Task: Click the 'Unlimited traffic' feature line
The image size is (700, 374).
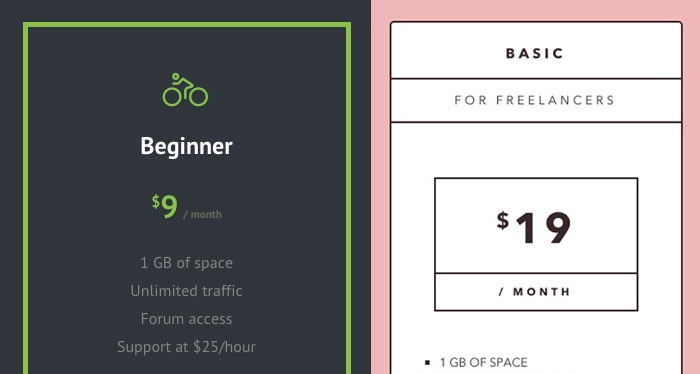Action: click(x=186, y=291)
